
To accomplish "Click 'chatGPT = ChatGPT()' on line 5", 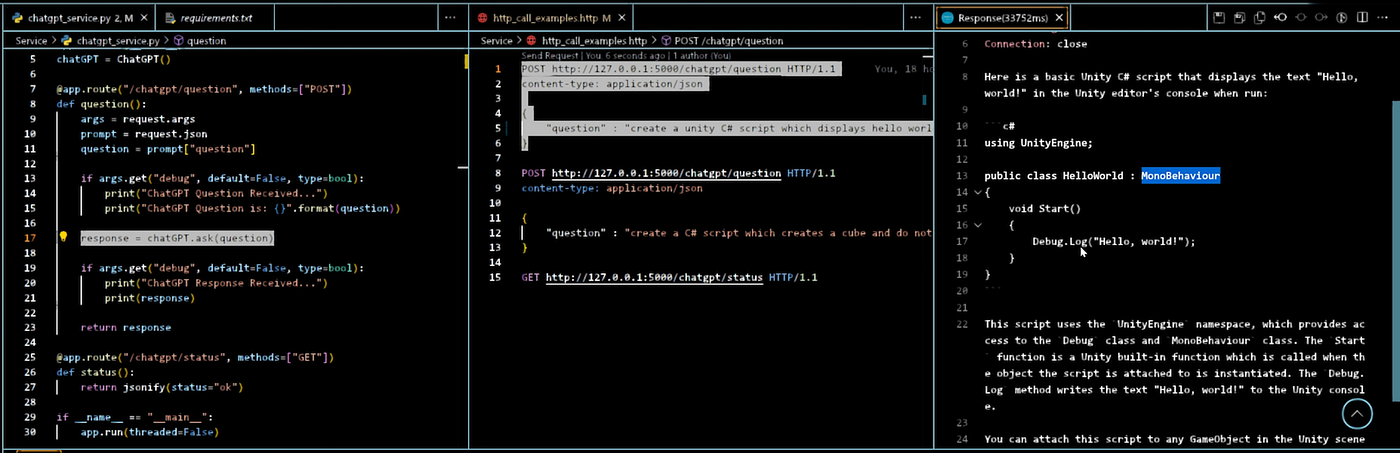I will [x=113, y=59].
